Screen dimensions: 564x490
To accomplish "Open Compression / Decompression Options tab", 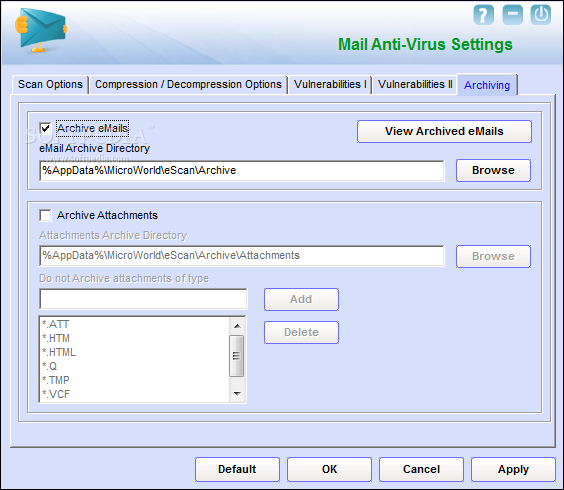I will (x=188, y=85).
